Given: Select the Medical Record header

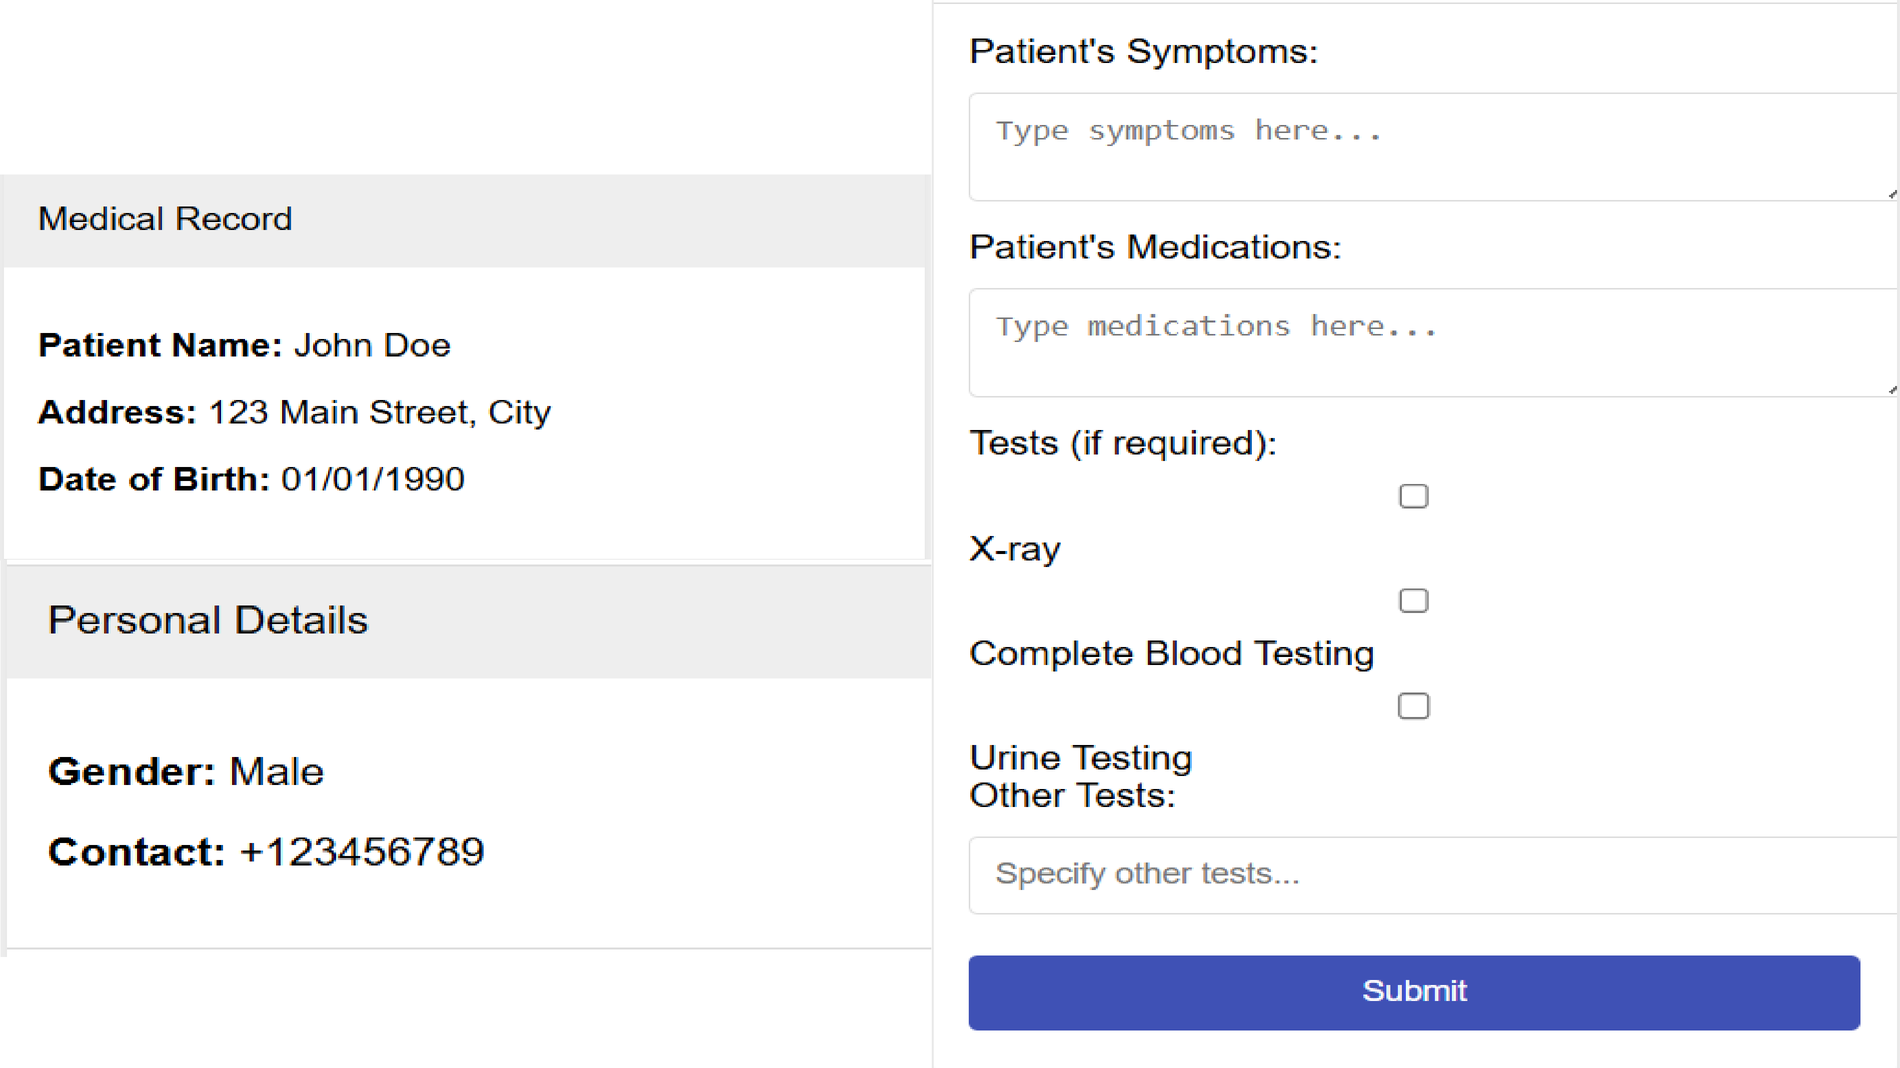Looking at the screenshot, I should [x=165, y=219].
